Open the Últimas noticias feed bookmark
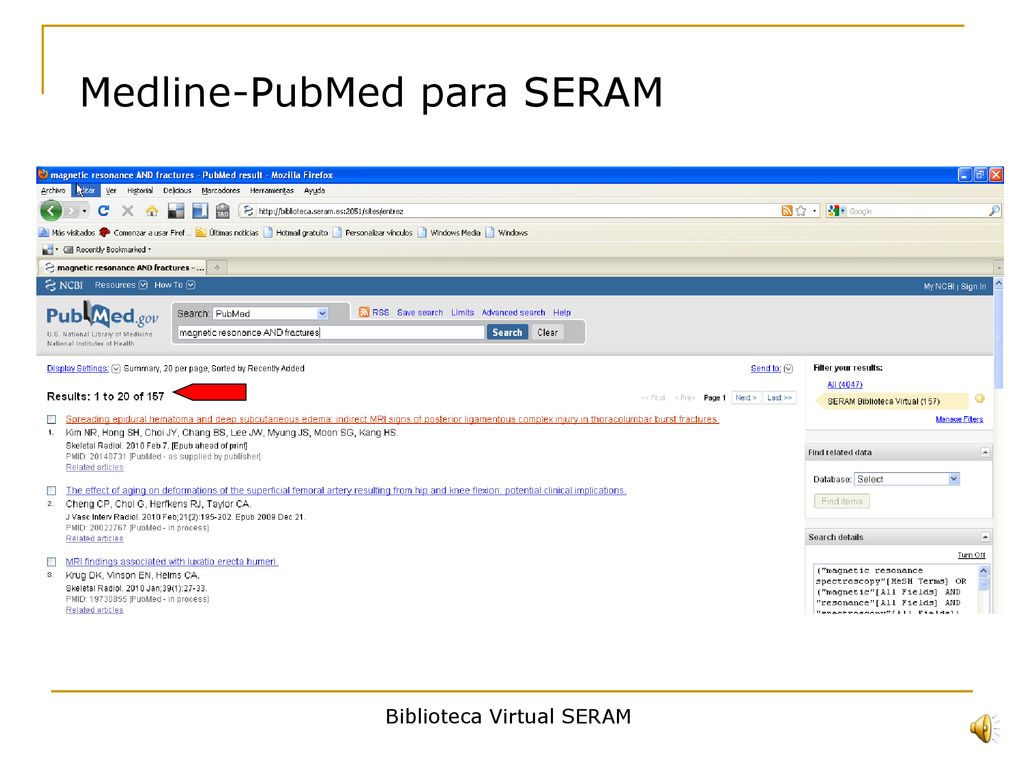Viewport: 1024px width, 768px height. (x=227, y=232)
